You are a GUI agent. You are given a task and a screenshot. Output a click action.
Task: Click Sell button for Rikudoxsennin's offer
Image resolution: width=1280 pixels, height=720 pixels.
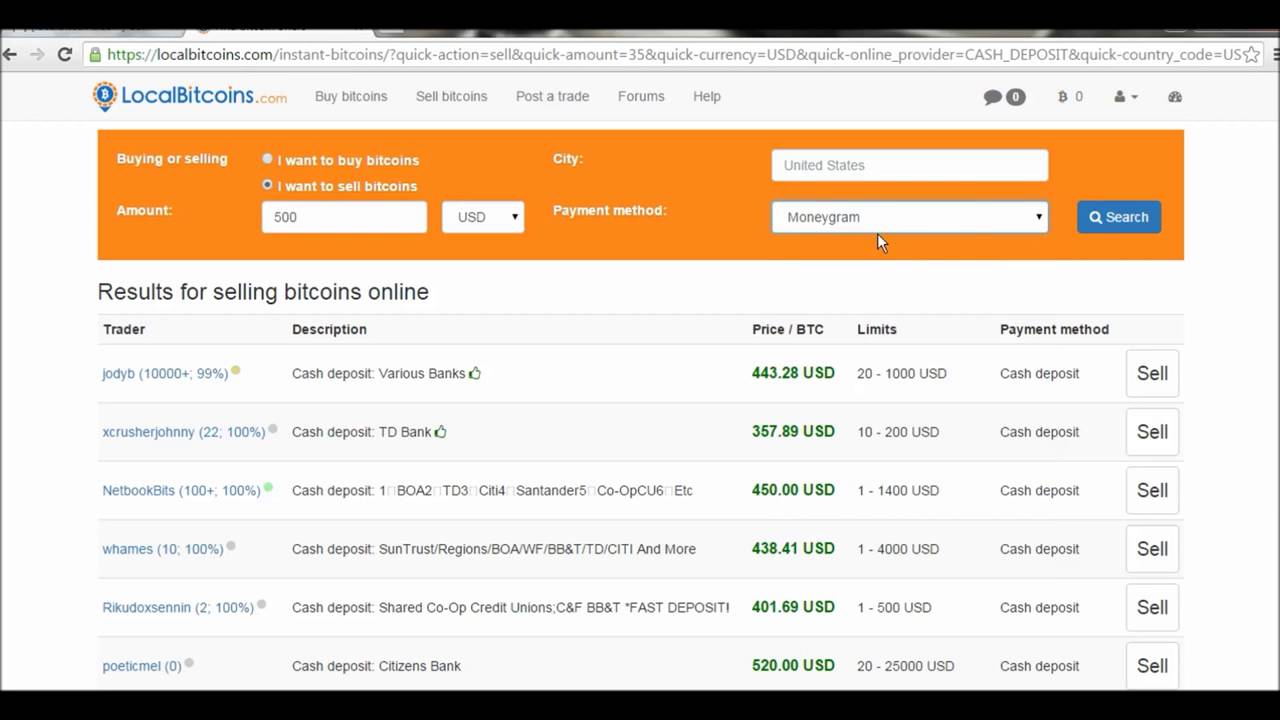coord(1152,607)
